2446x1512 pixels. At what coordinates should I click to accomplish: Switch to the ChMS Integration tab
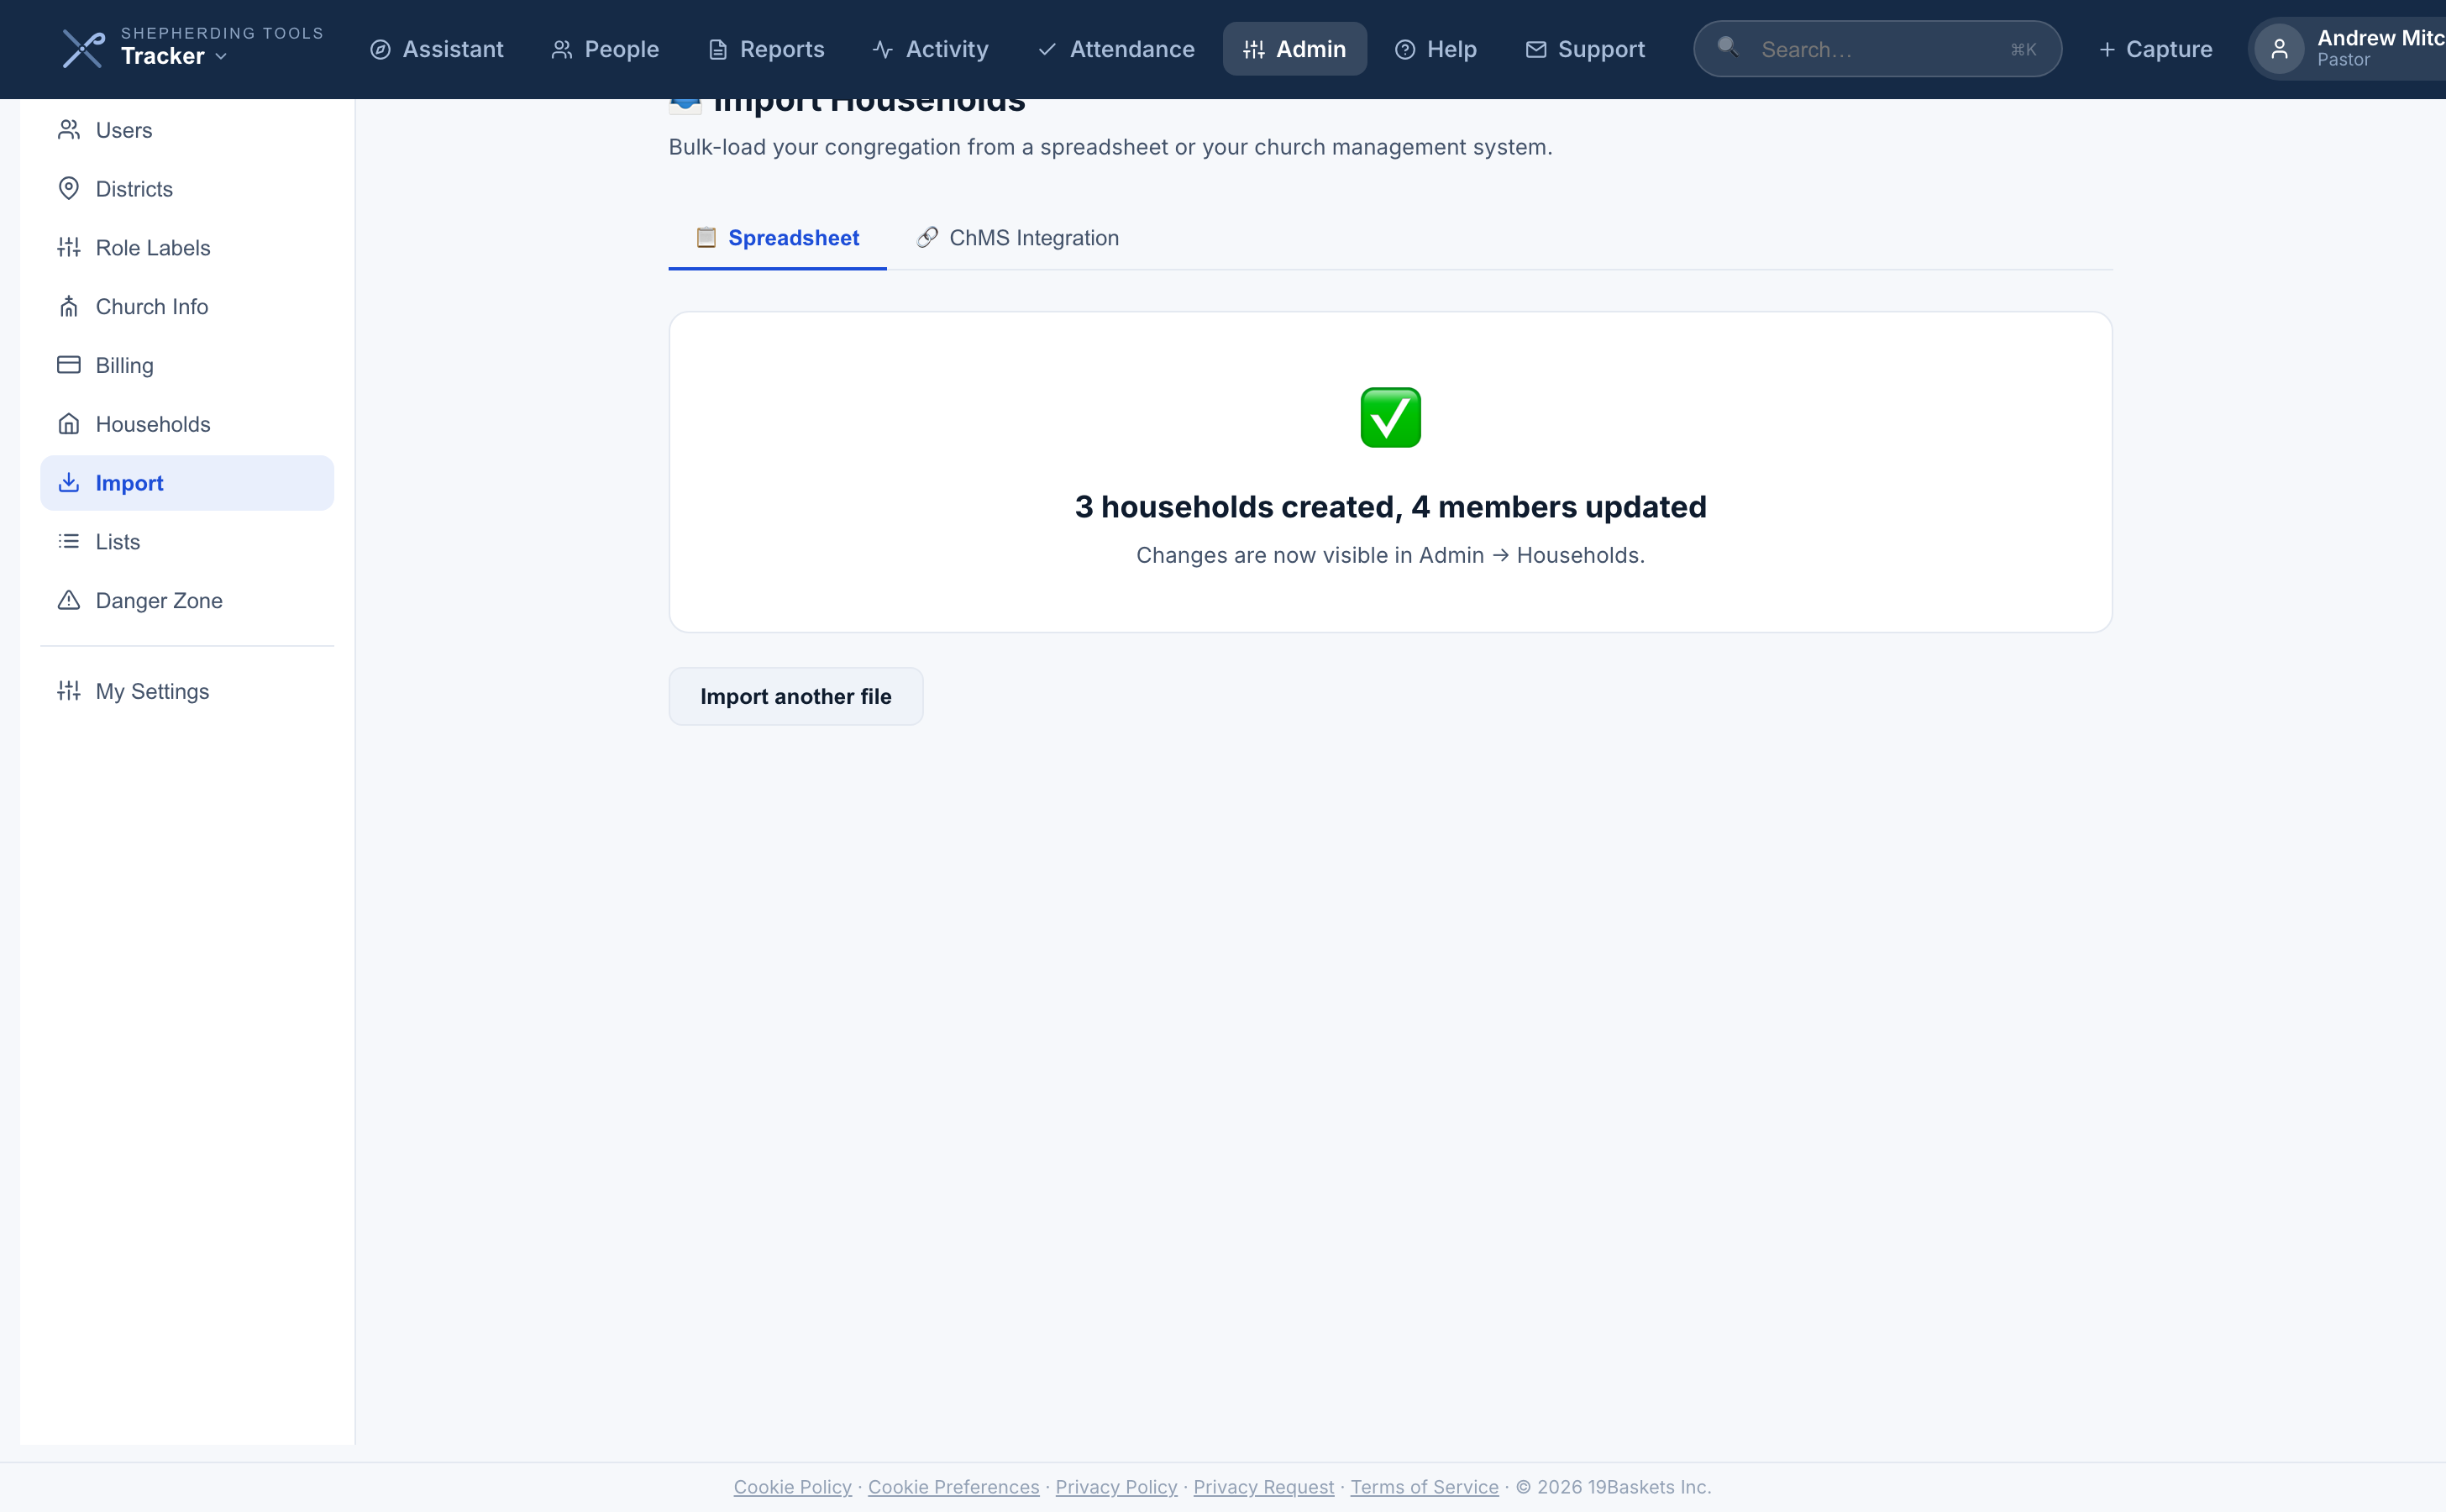(x=1017, y=238)
